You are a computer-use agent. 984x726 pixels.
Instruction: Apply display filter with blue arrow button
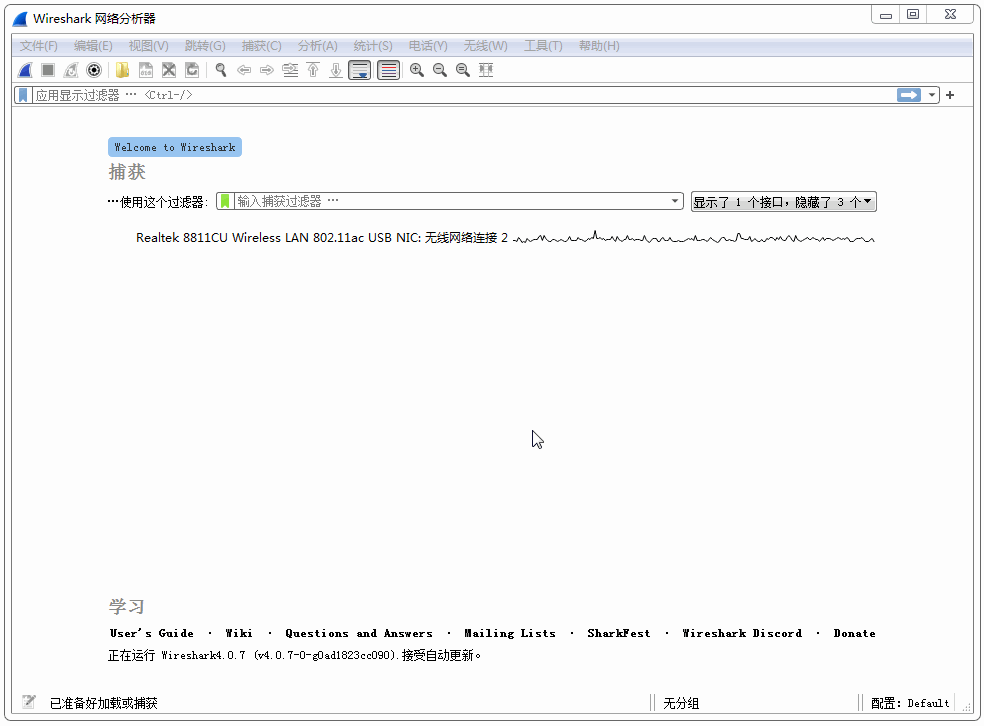[909, 95]
